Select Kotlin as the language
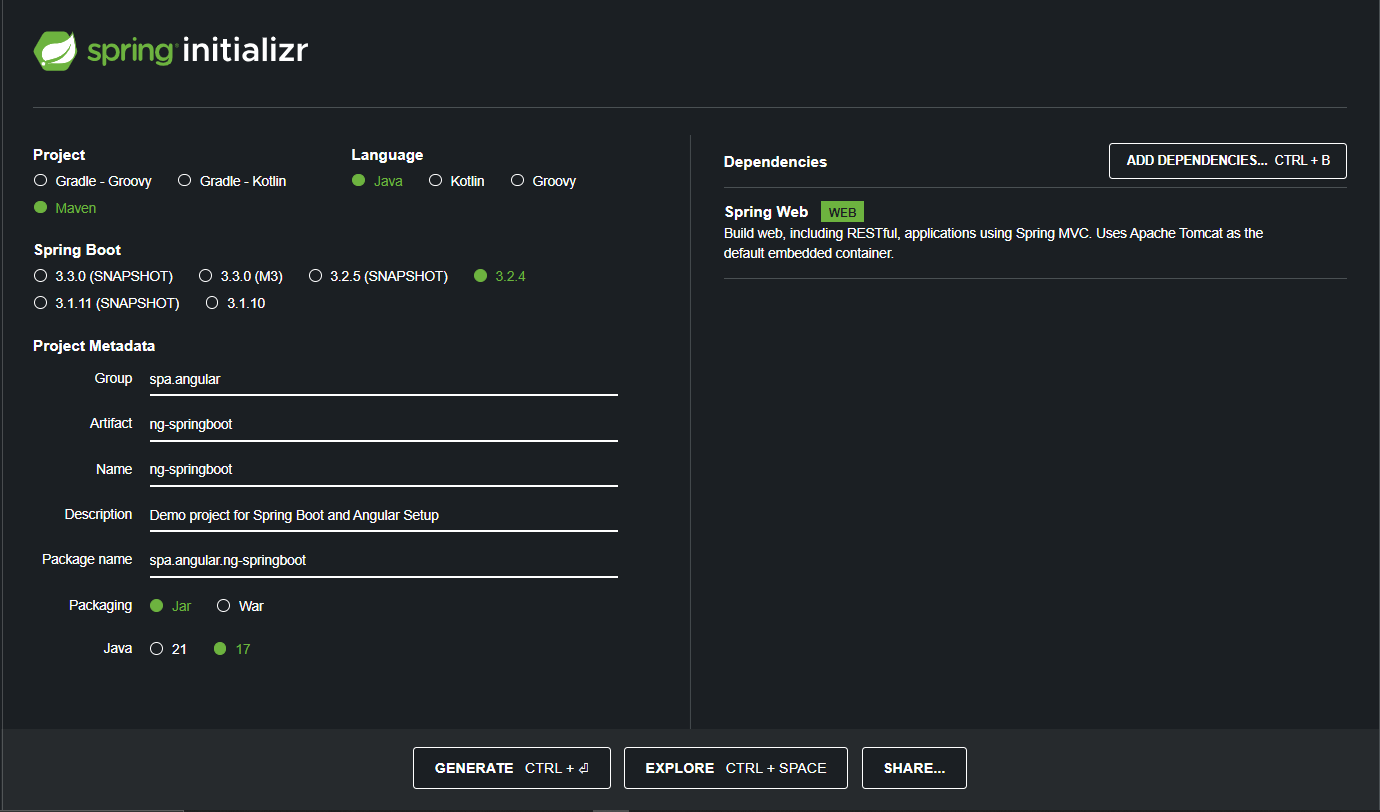 (436, 181)
